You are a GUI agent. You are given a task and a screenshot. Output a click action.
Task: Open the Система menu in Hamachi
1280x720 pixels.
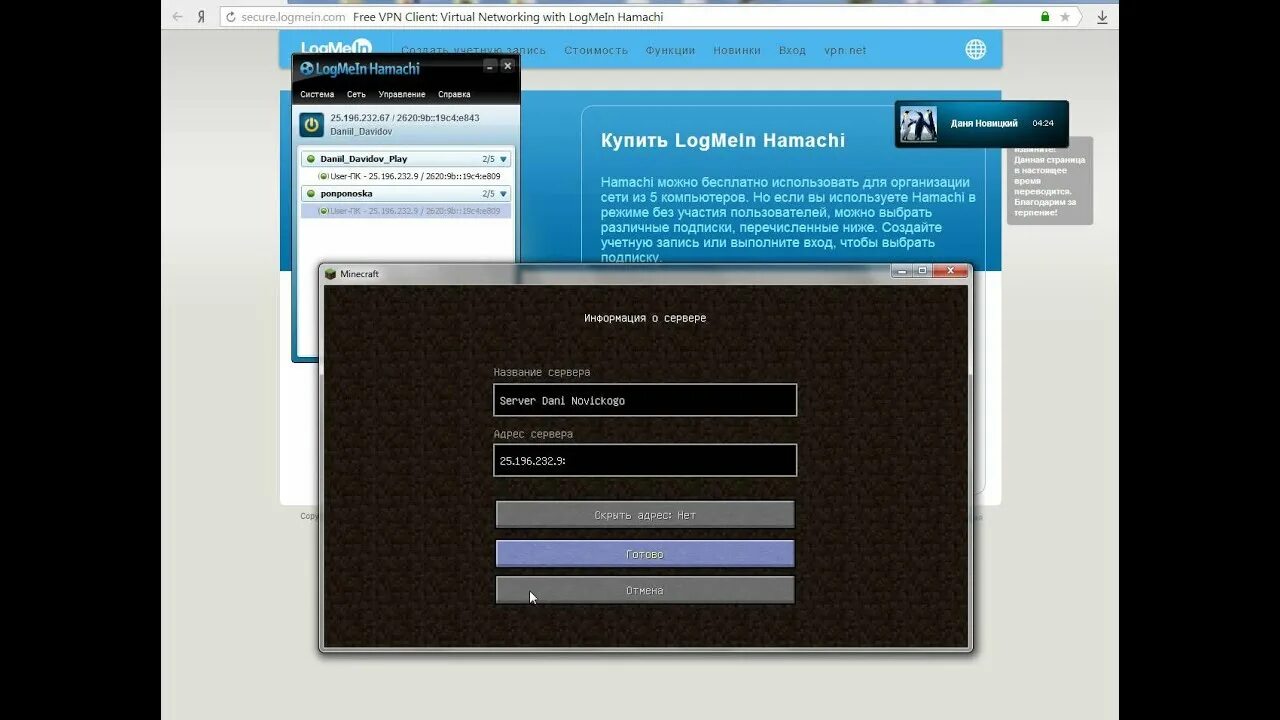click(x=317, y=94)
